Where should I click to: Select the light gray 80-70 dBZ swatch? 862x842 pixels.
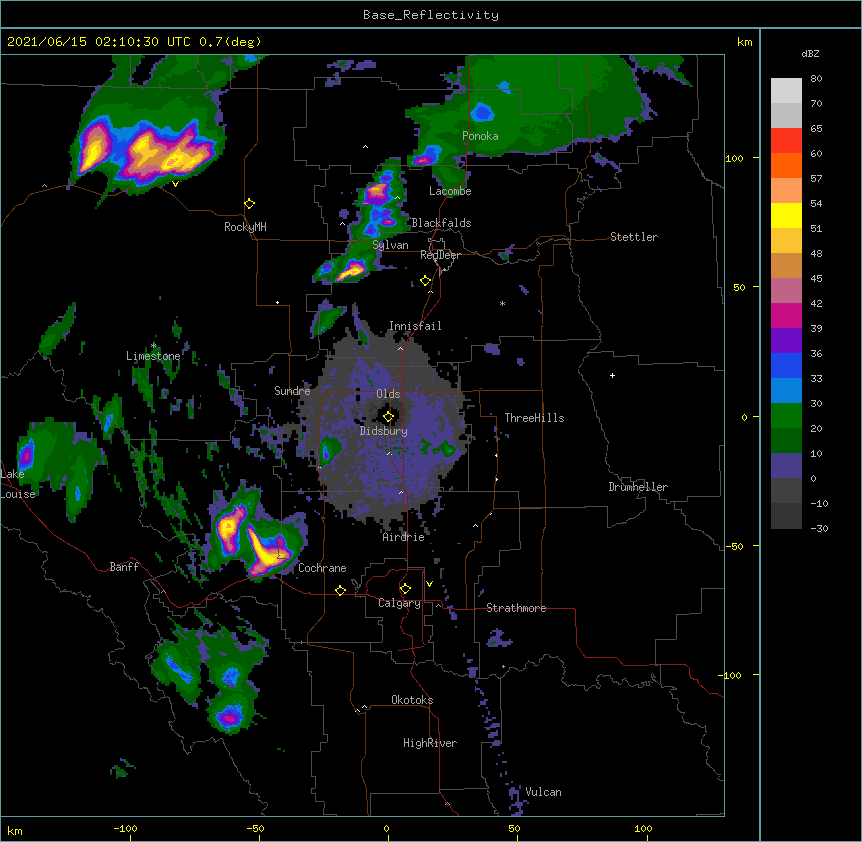786,91
